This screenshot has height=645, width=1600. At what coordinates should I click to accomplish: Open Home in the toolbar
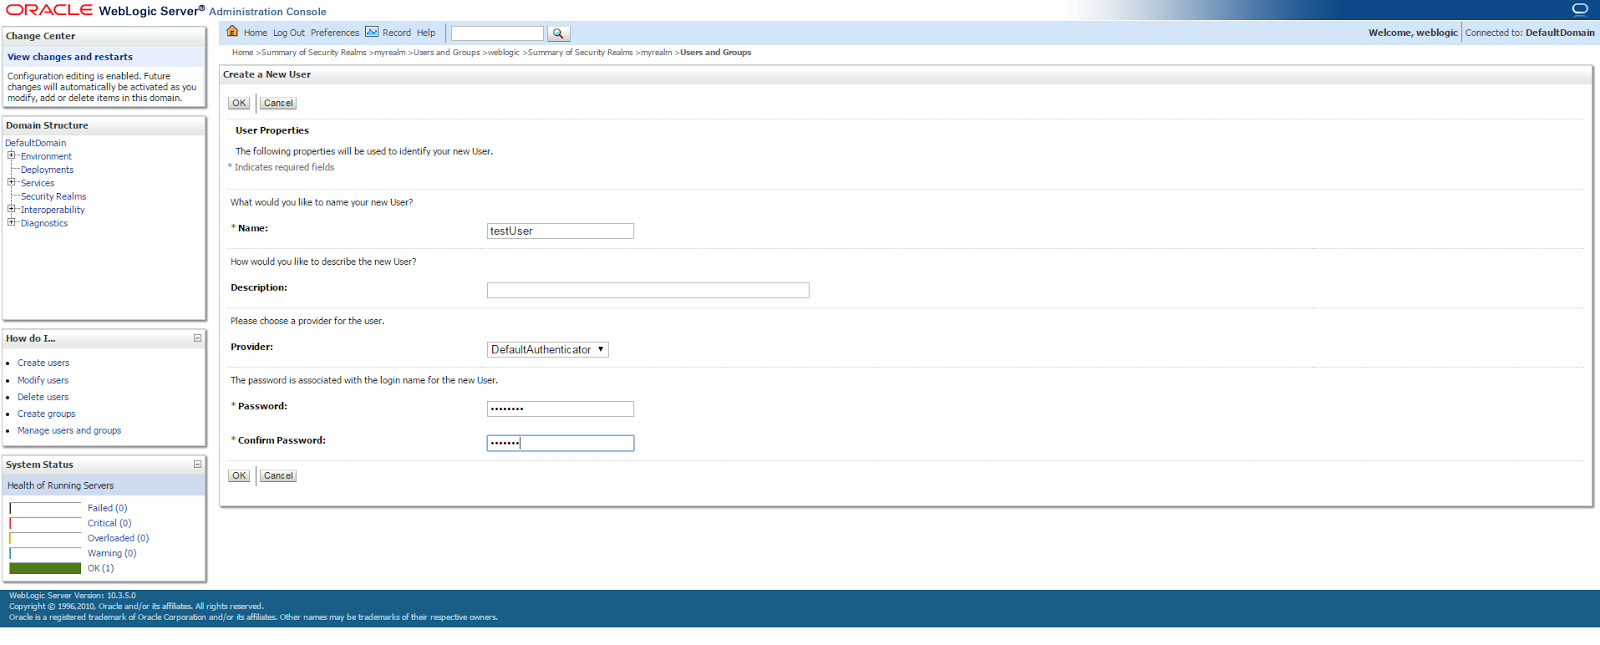(255, 33)
